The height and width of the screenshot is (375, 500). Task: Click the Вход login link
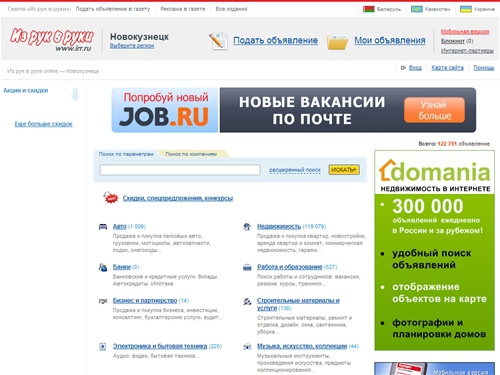point(415,68)
